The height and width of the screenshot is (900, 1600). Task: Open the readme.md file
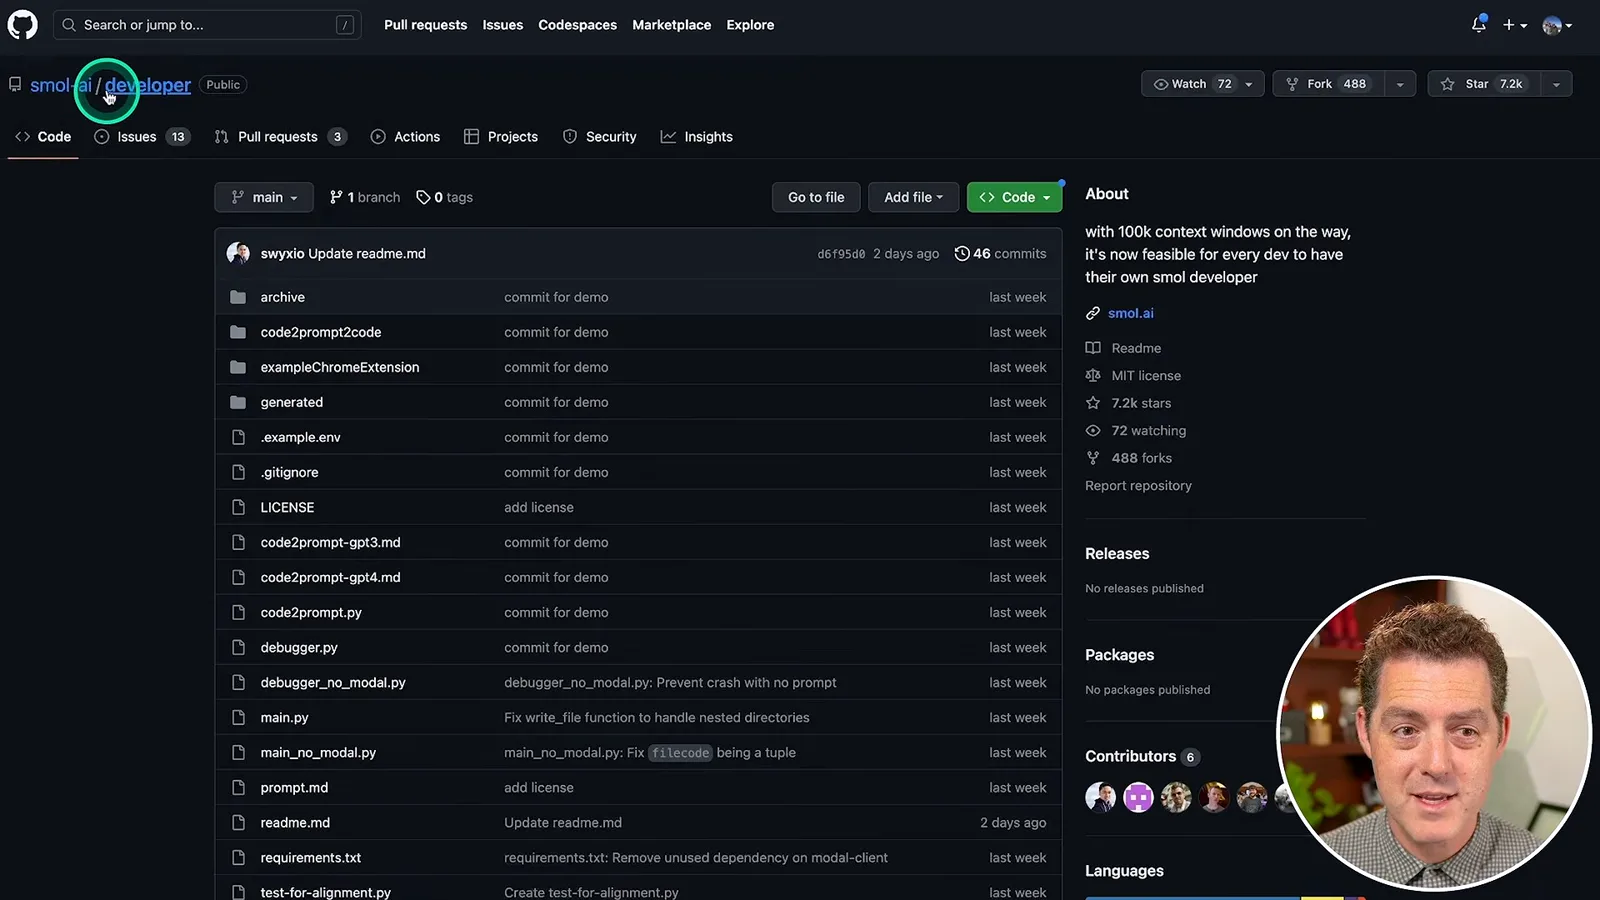point(295,822)
